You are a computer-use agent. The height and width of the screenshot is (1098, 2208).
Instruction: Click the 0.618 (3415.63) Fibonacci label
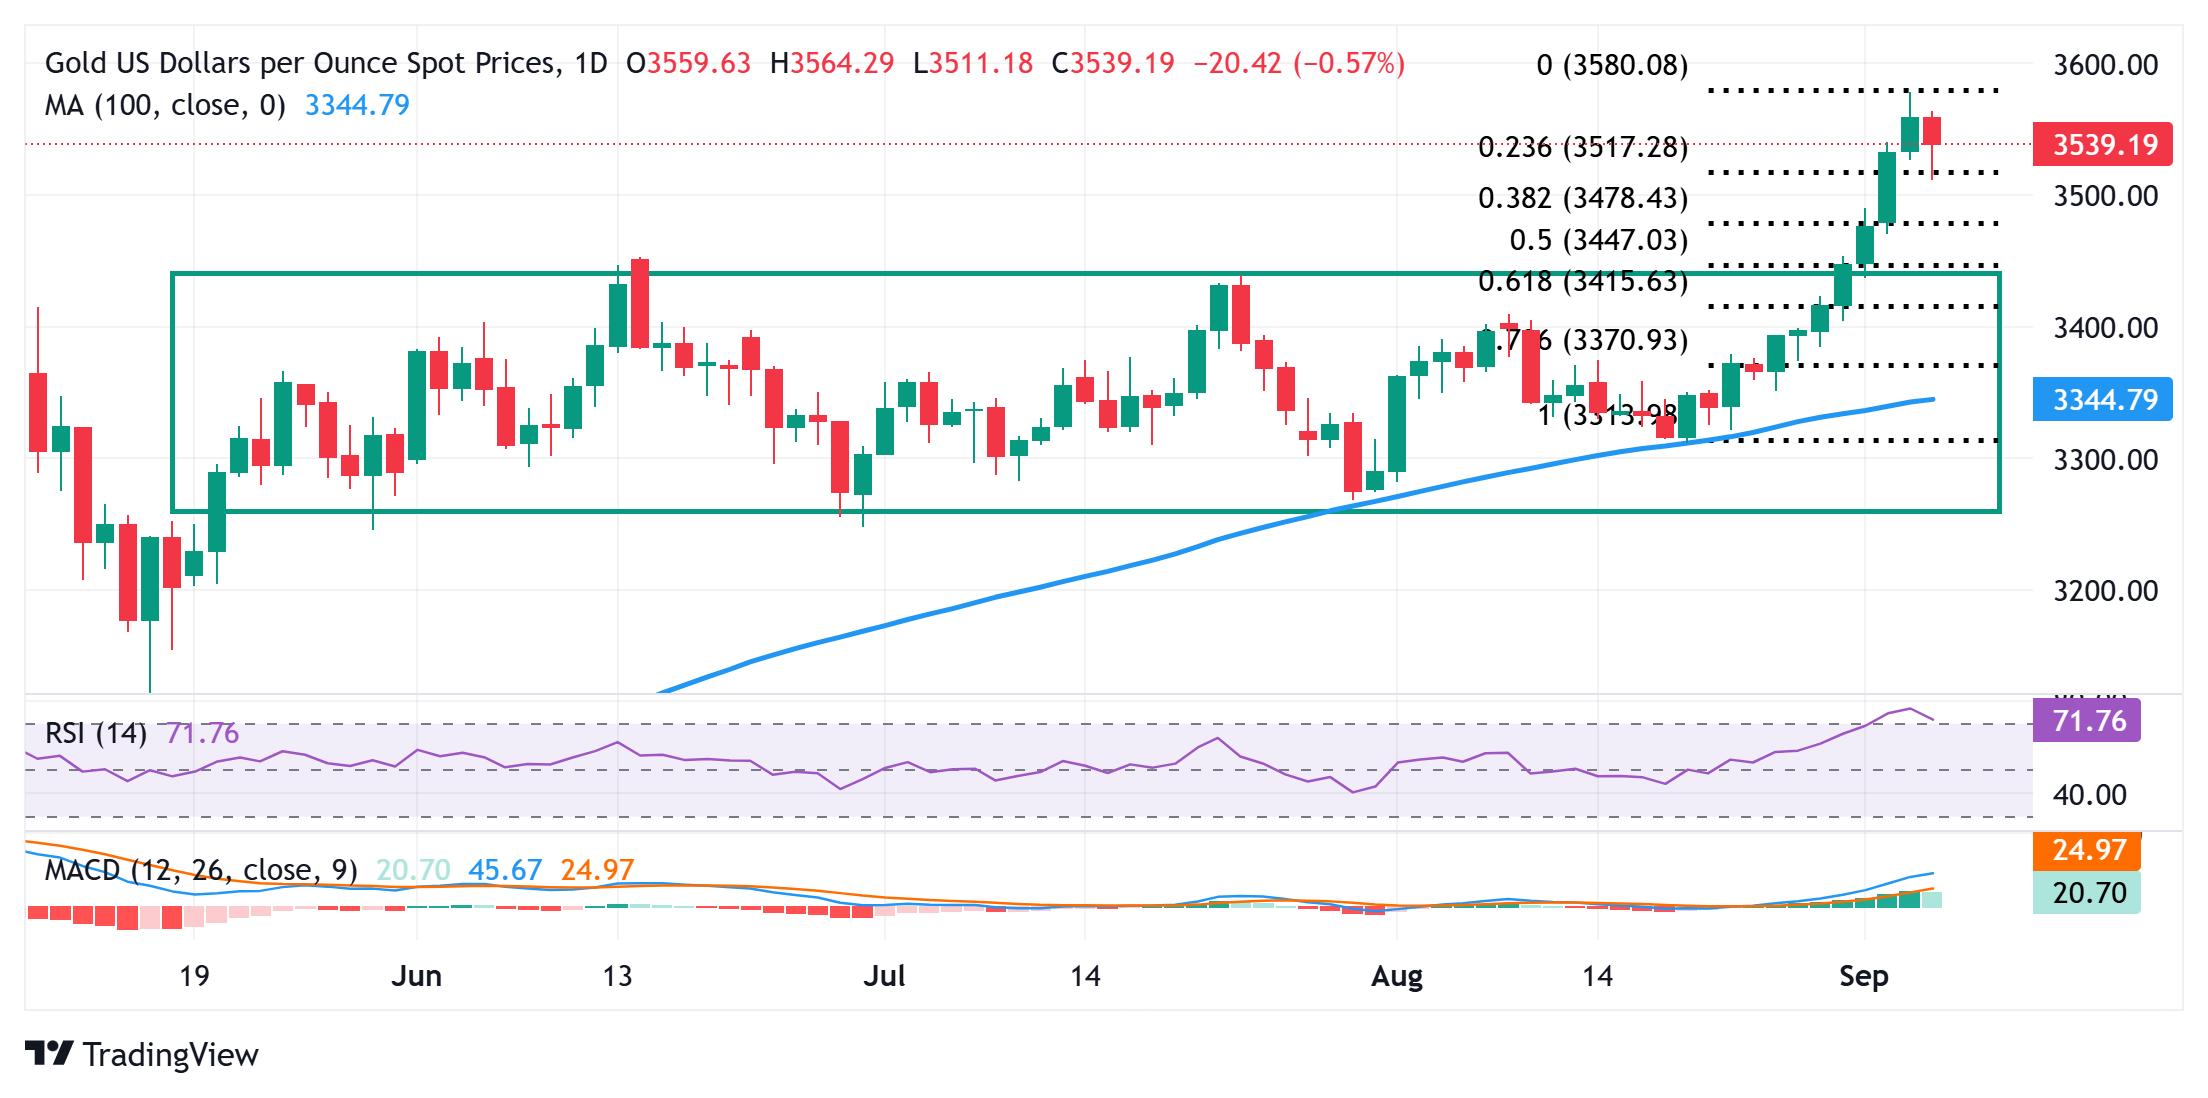point(1583,282)
